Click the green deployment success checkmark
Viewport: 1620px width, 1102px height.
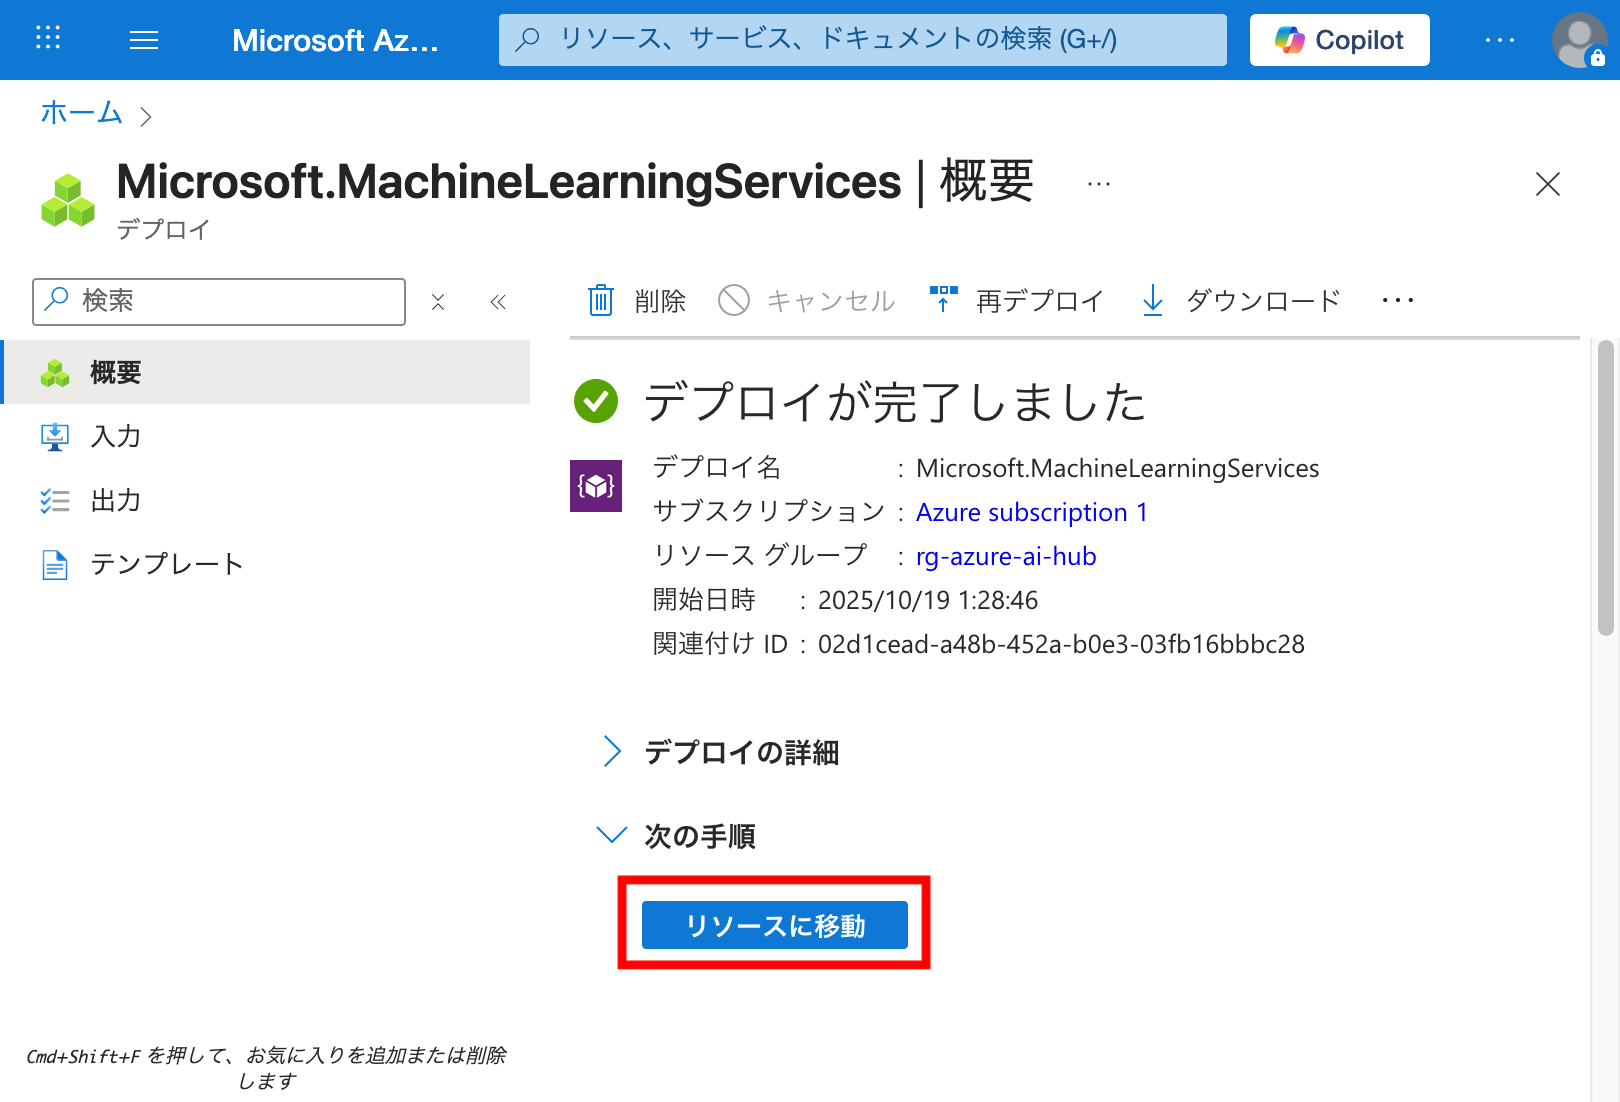click(596, 401)
